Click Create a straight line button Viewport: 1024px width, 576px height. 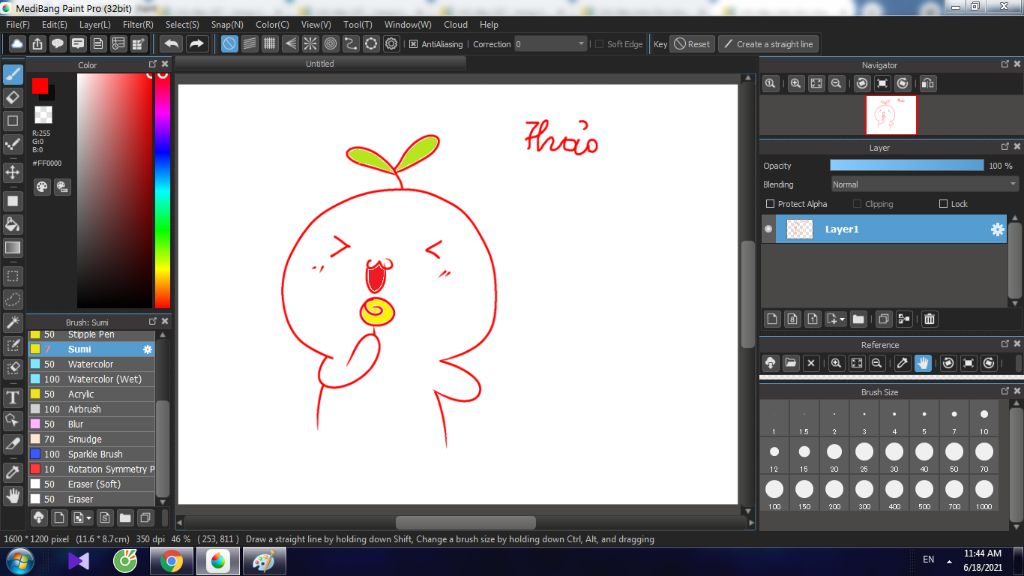pos(769,44)
